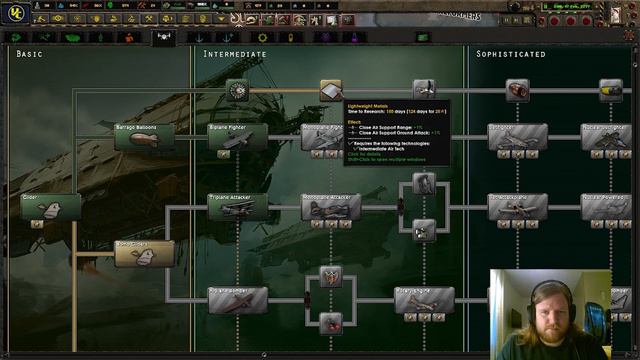Select the rotary engine bomber node above the webcam
This screenshot has width=640, height=360.
(x=424, y=300)
